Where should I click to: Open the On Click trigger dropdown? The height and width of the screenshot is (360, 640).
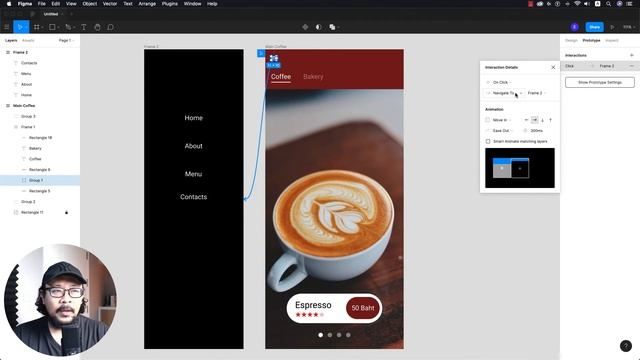(x=502, y=82)
